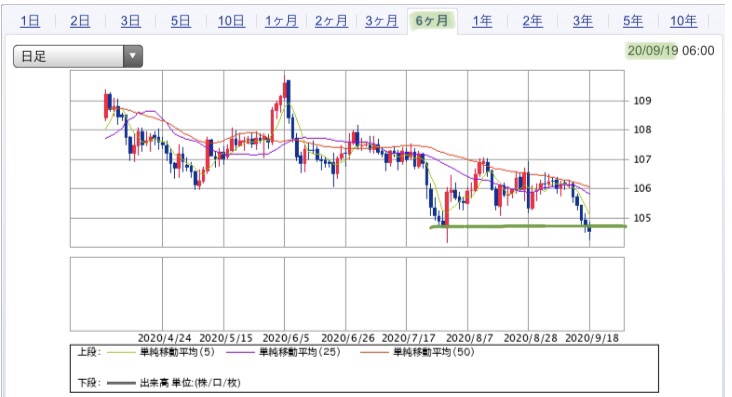Show the 2ヶ月 chart range

pyautogui.click(x=331, y=21)
